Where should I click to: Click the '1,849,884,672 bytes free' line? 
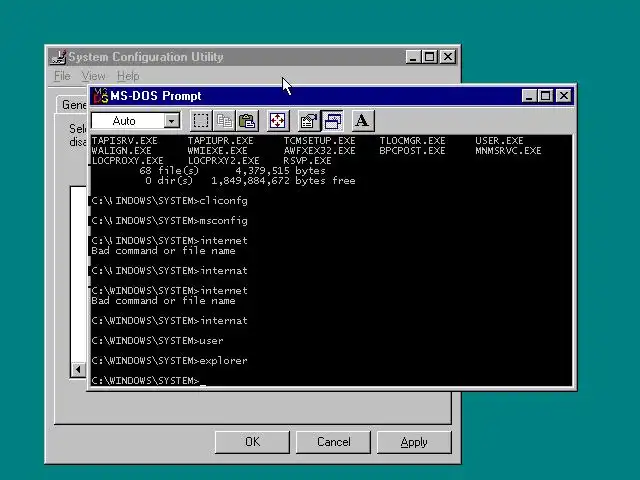tap(283, 181)
